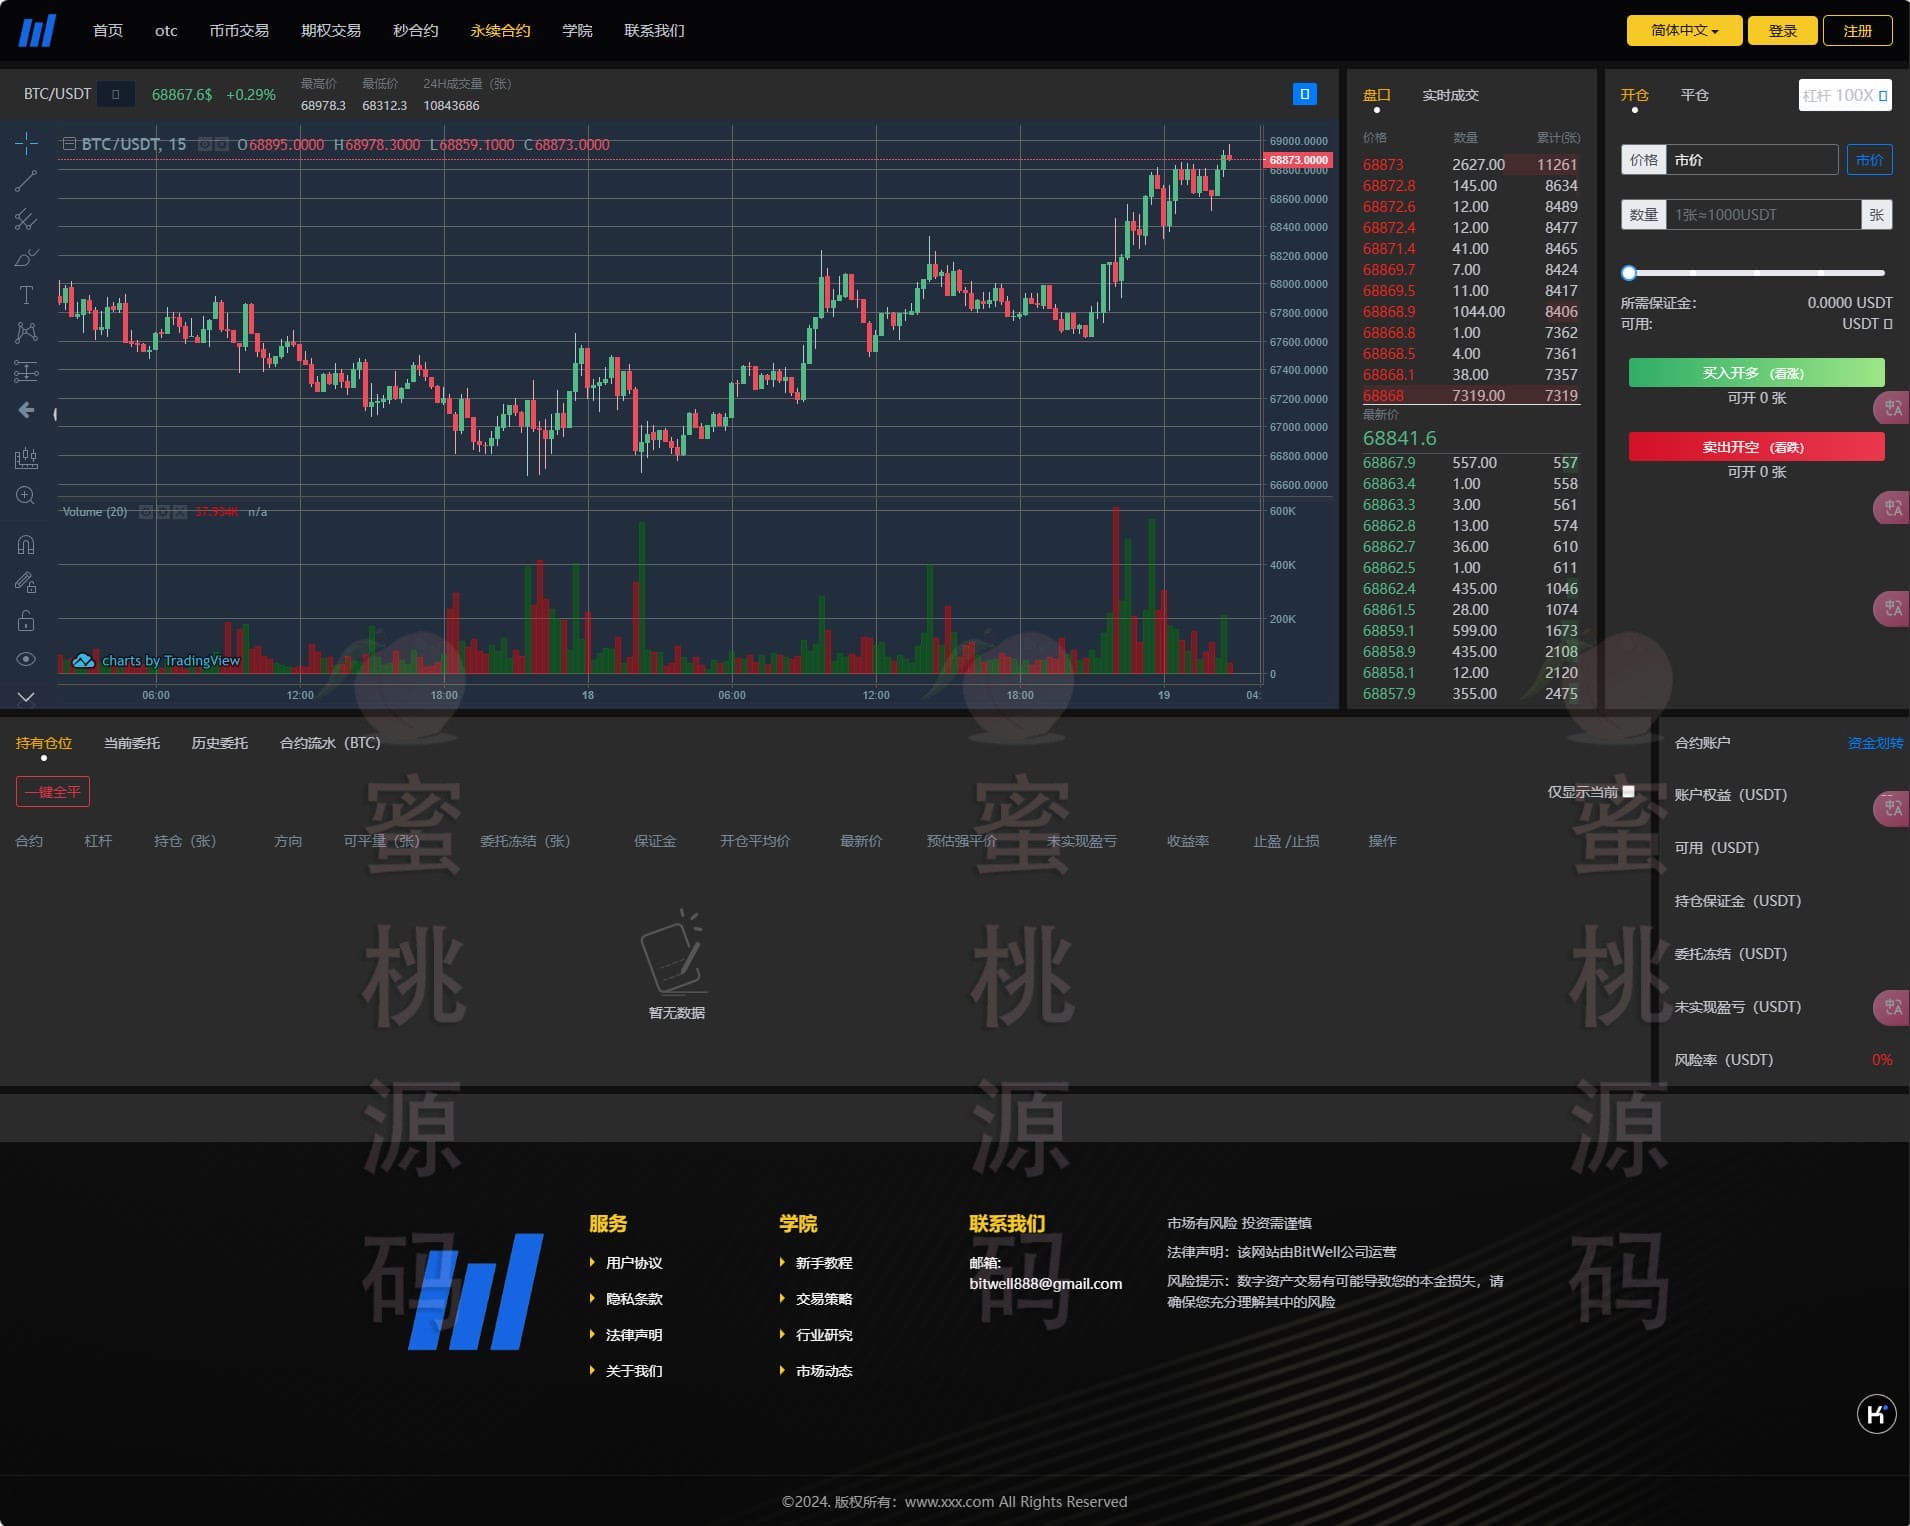
Task: Open the 当前委托 tab
Action: tap(132, 743)
